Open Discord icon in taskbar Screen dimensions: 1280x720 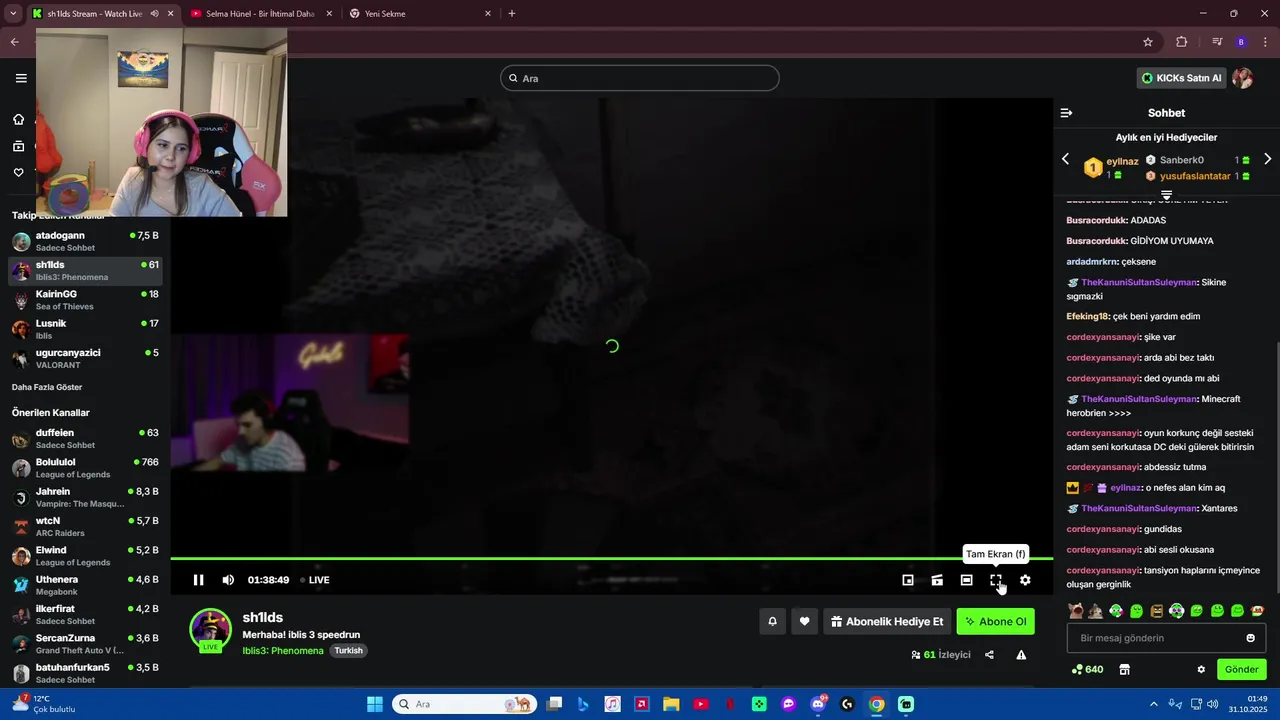pos(818,704)
